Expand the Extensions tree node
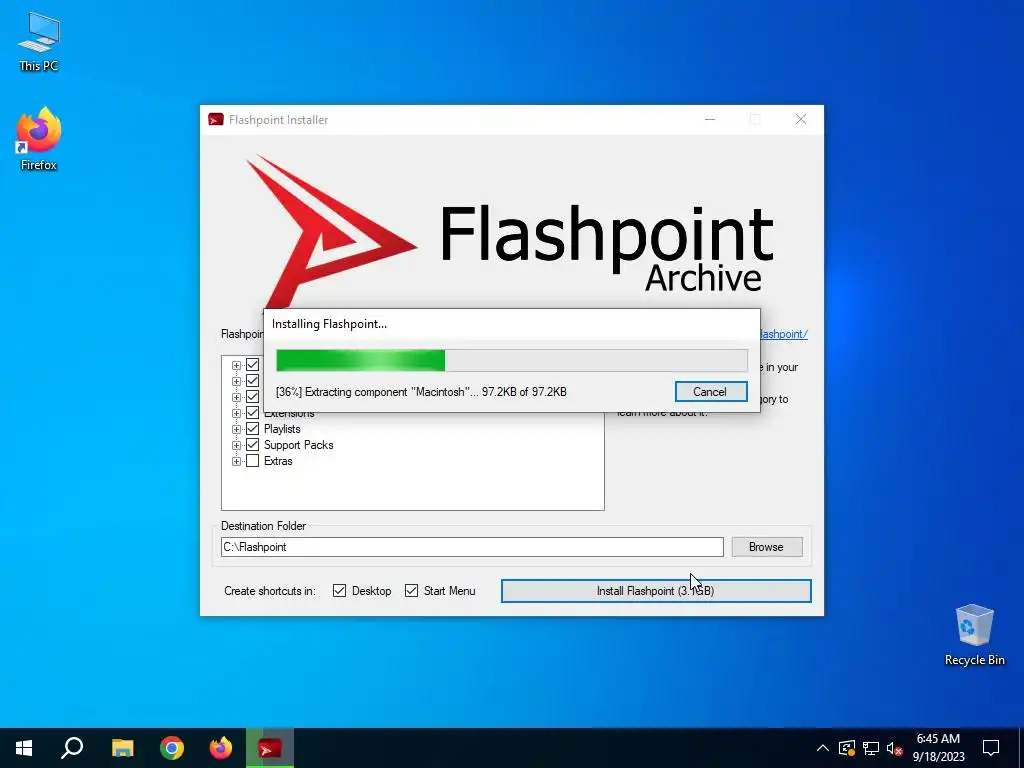 point(236,413)
